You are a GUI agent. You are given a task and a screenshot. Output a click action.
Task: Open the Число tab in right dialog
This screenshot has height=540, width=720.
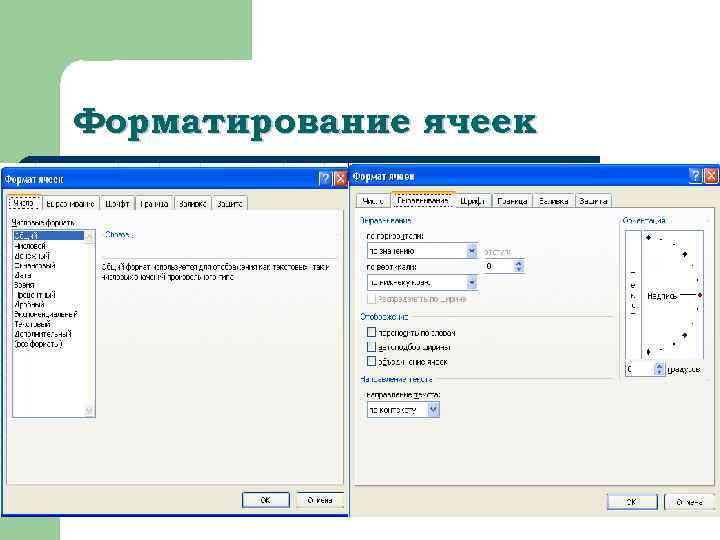click(372, 201)
